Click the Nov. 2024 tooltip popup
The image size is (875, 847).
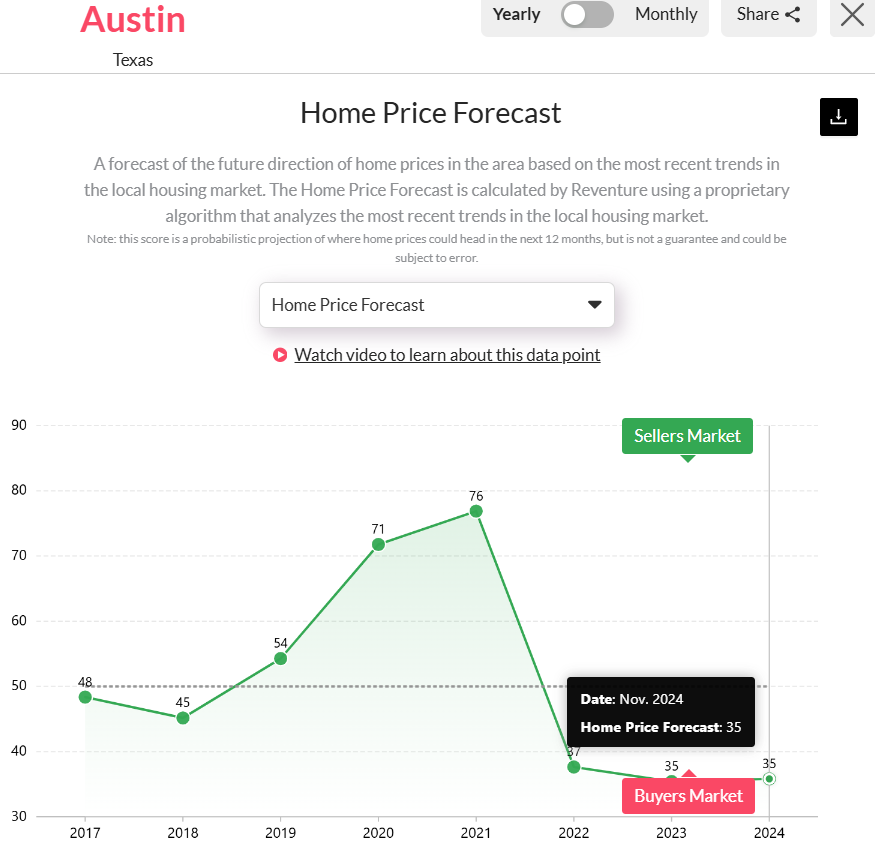point(660,711)
